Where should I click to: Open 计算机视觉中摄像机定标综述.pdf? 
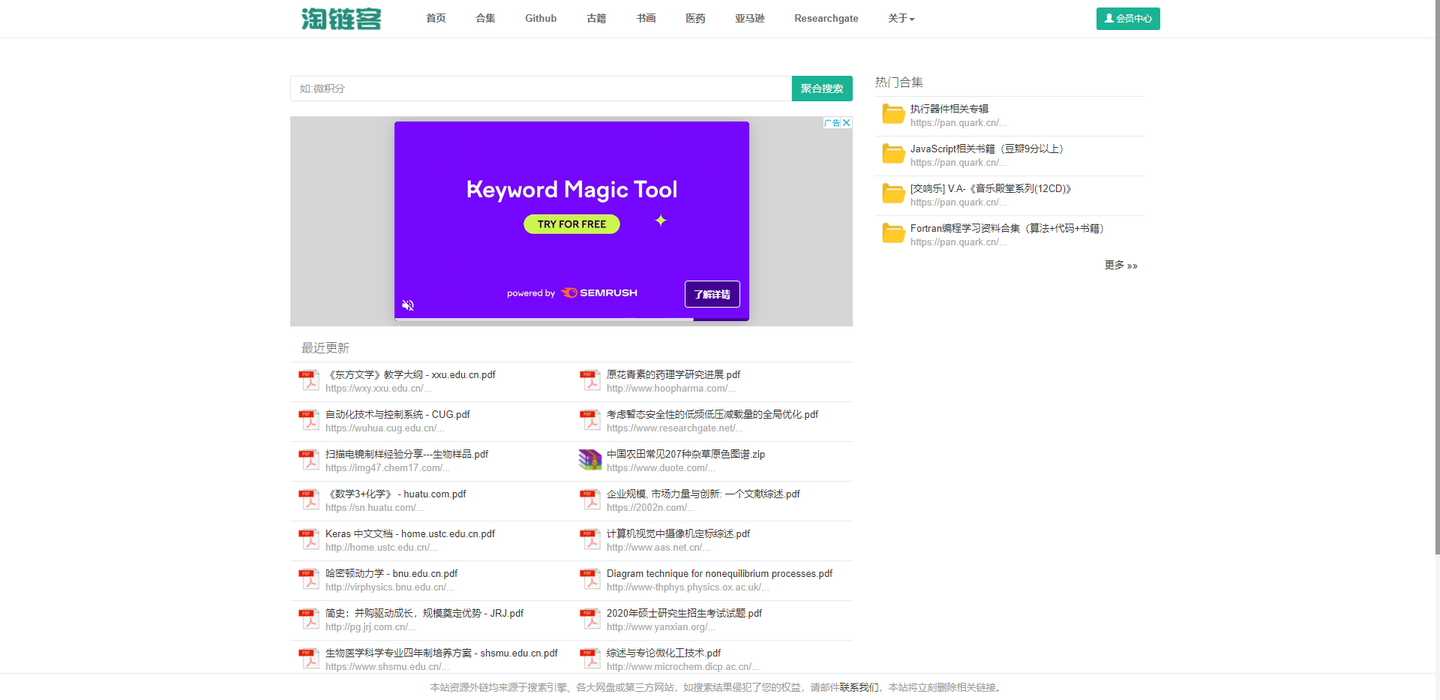pos(678,534)
